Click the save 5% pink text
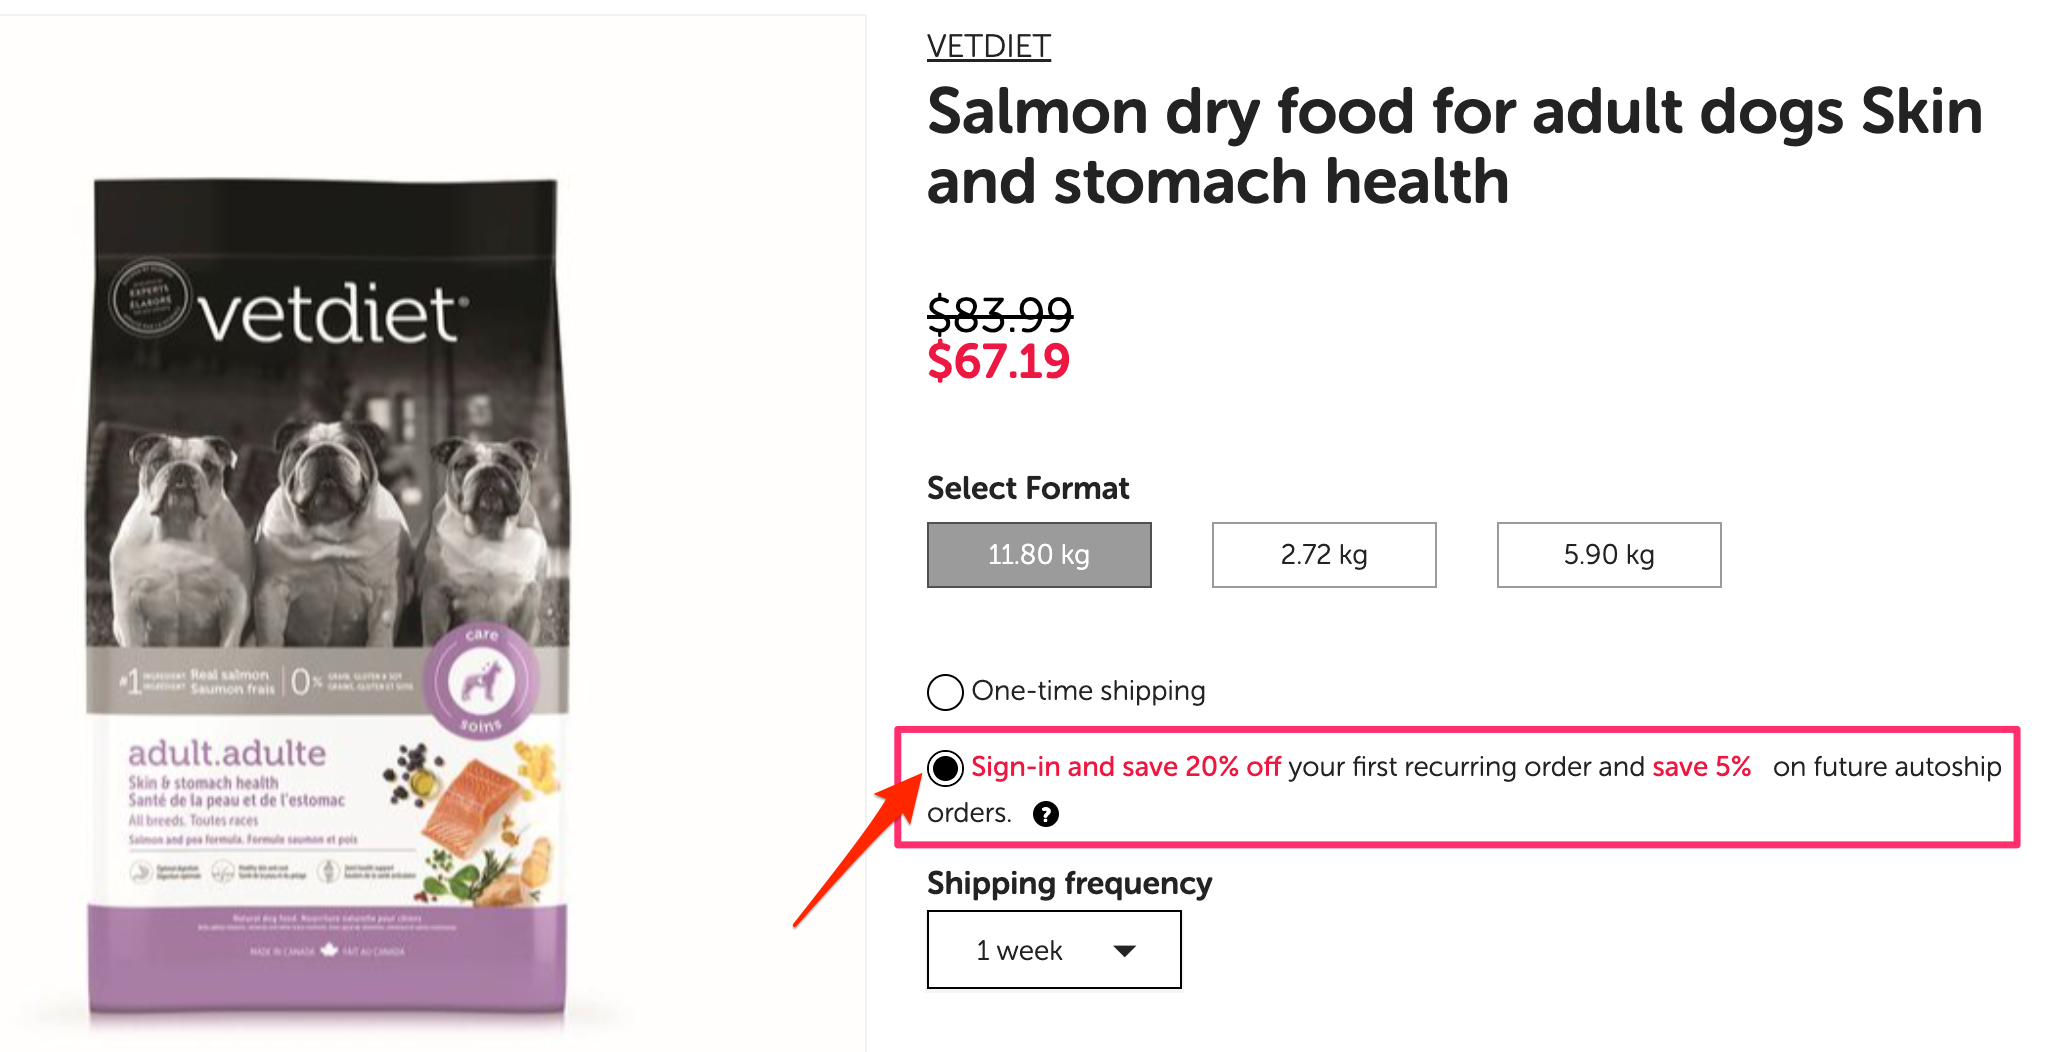The image size is (2050, 1052). [x=1701, y=767]
